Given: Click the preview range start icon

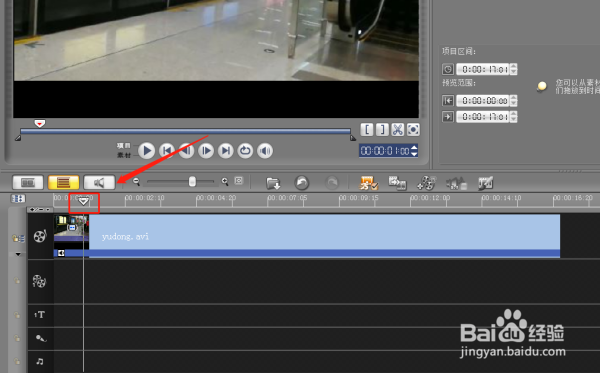Looking at the screenshot, I should pyautogui.click(x=448, y=101).
